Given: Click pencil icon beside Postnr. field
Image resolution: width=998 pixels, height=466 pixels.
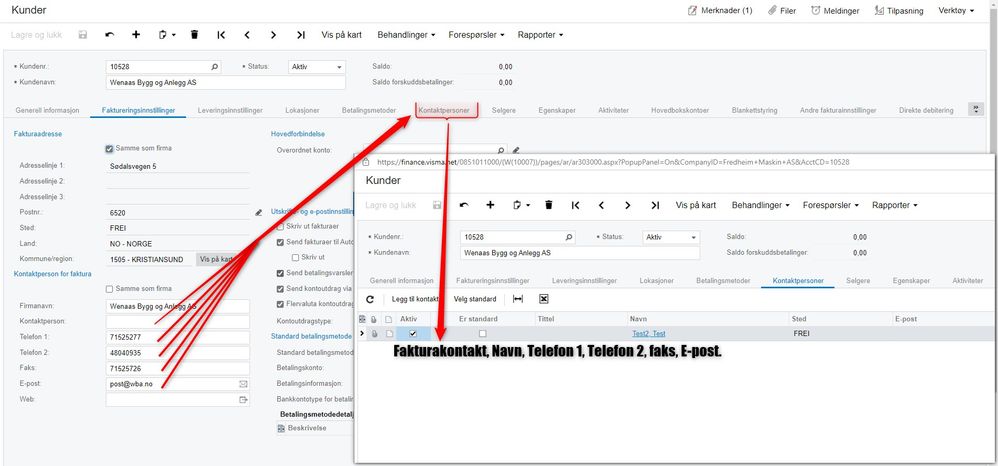Looking at the screenshot, I should coord(258,213).
